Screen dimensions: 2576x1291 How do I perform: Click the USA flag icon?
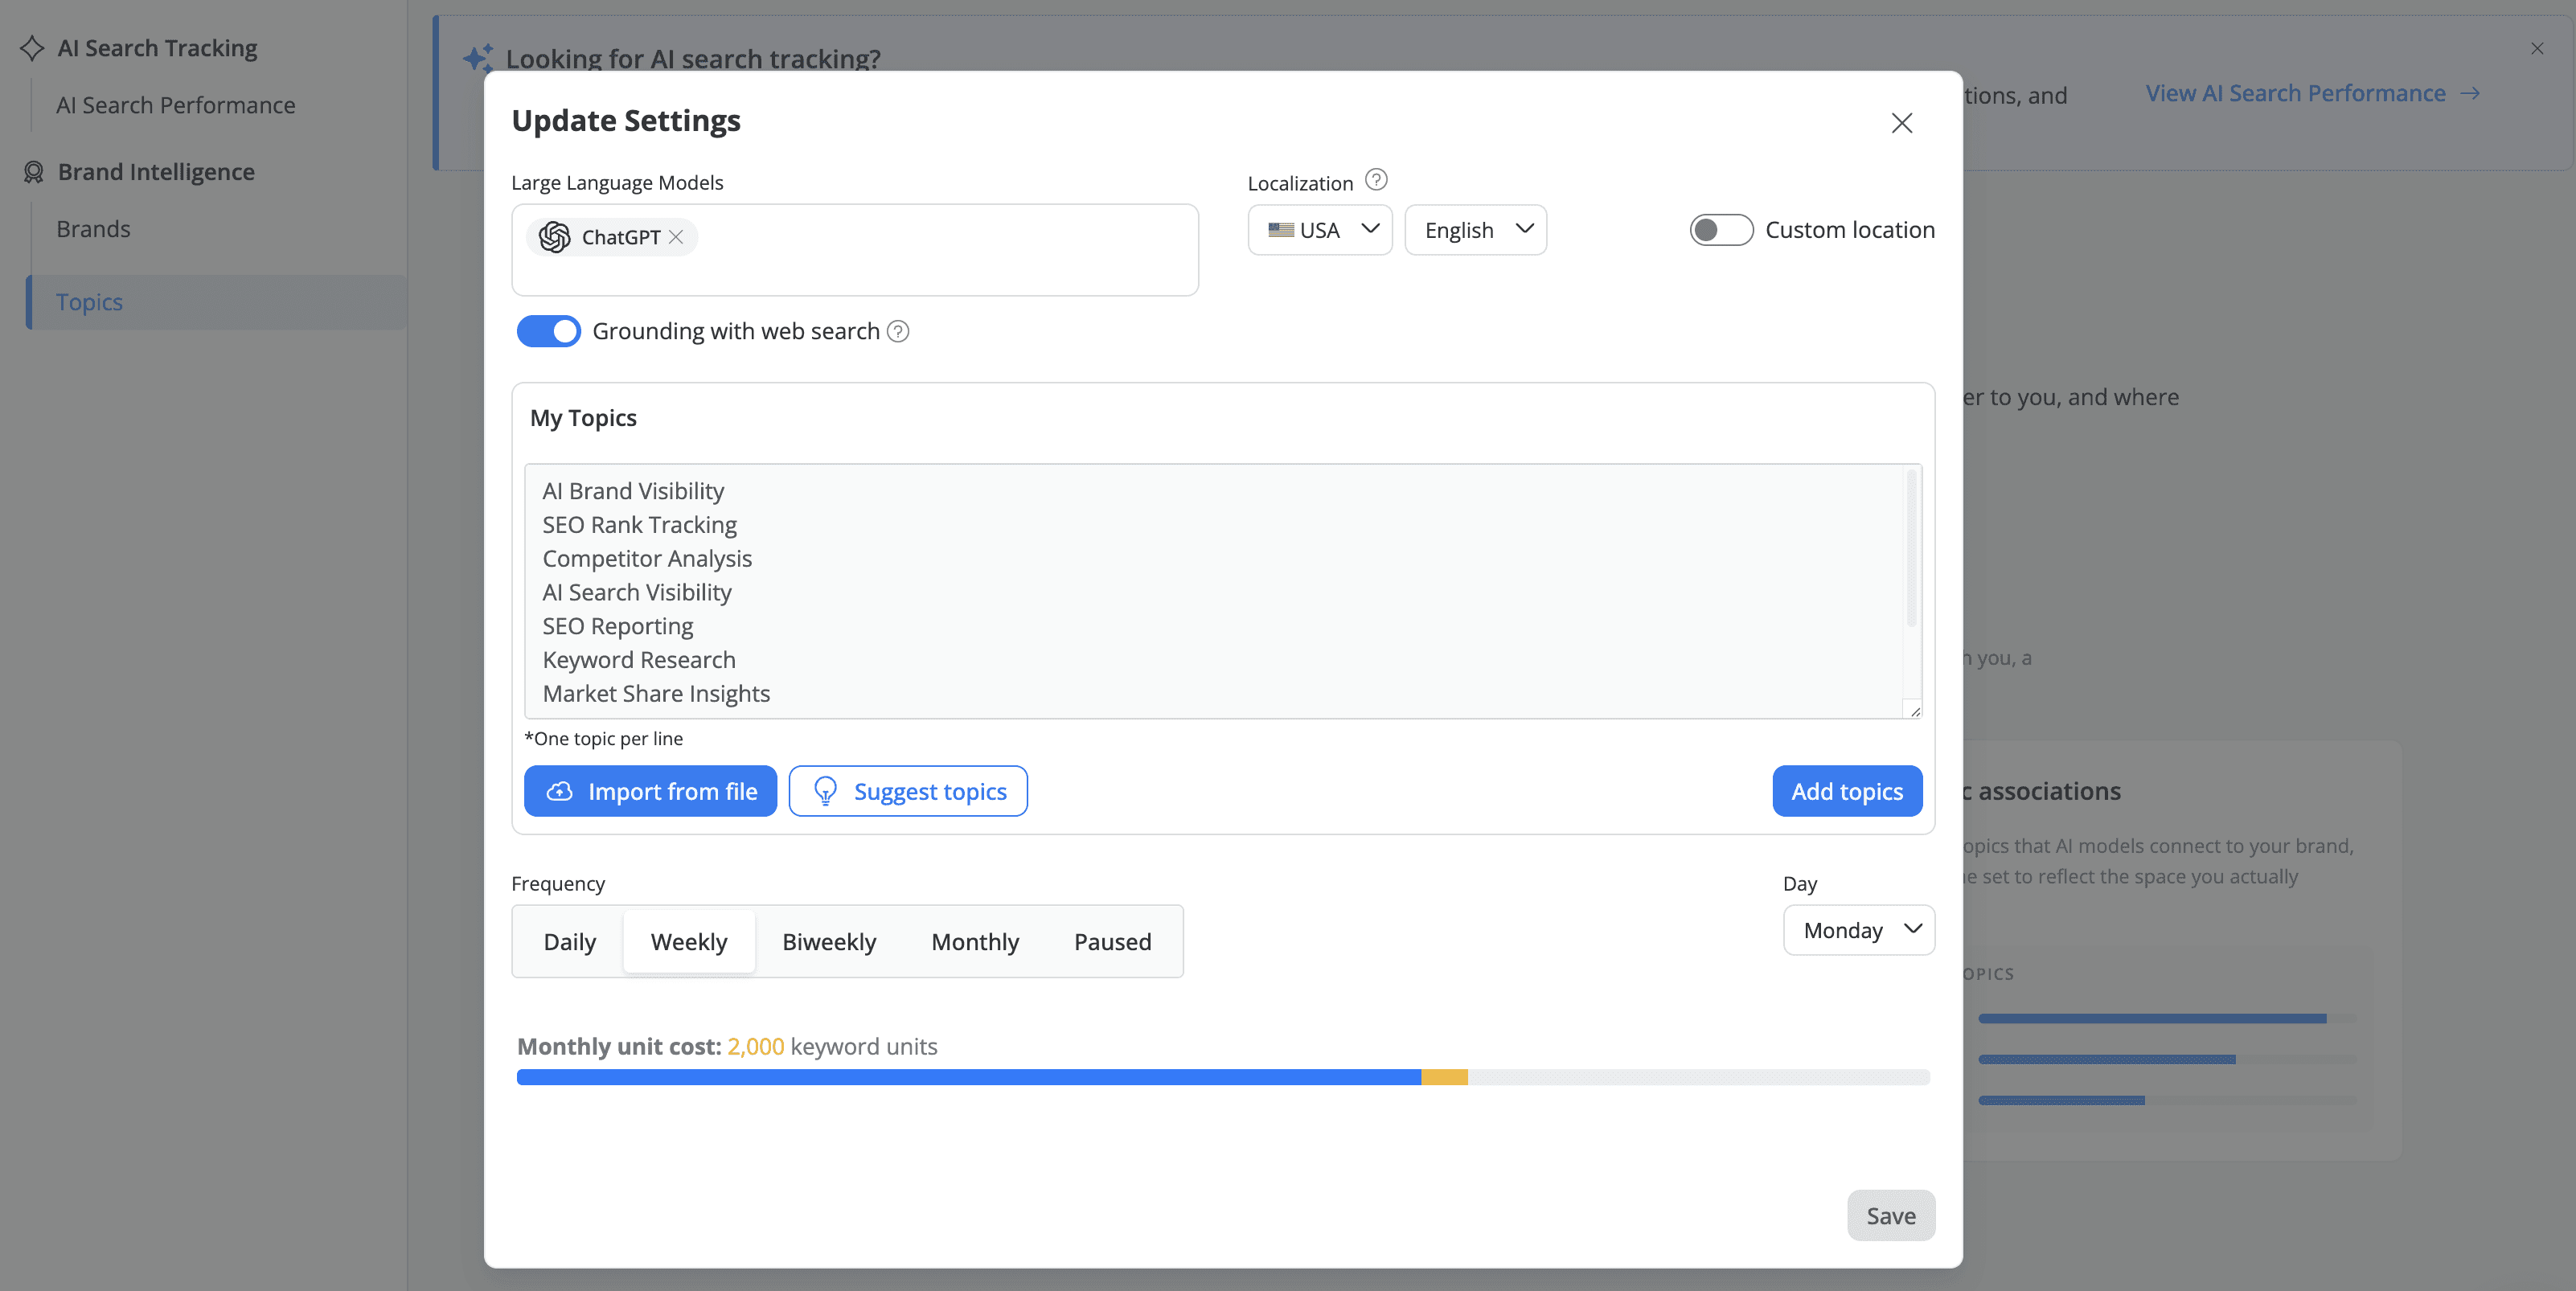[1281, 230]
